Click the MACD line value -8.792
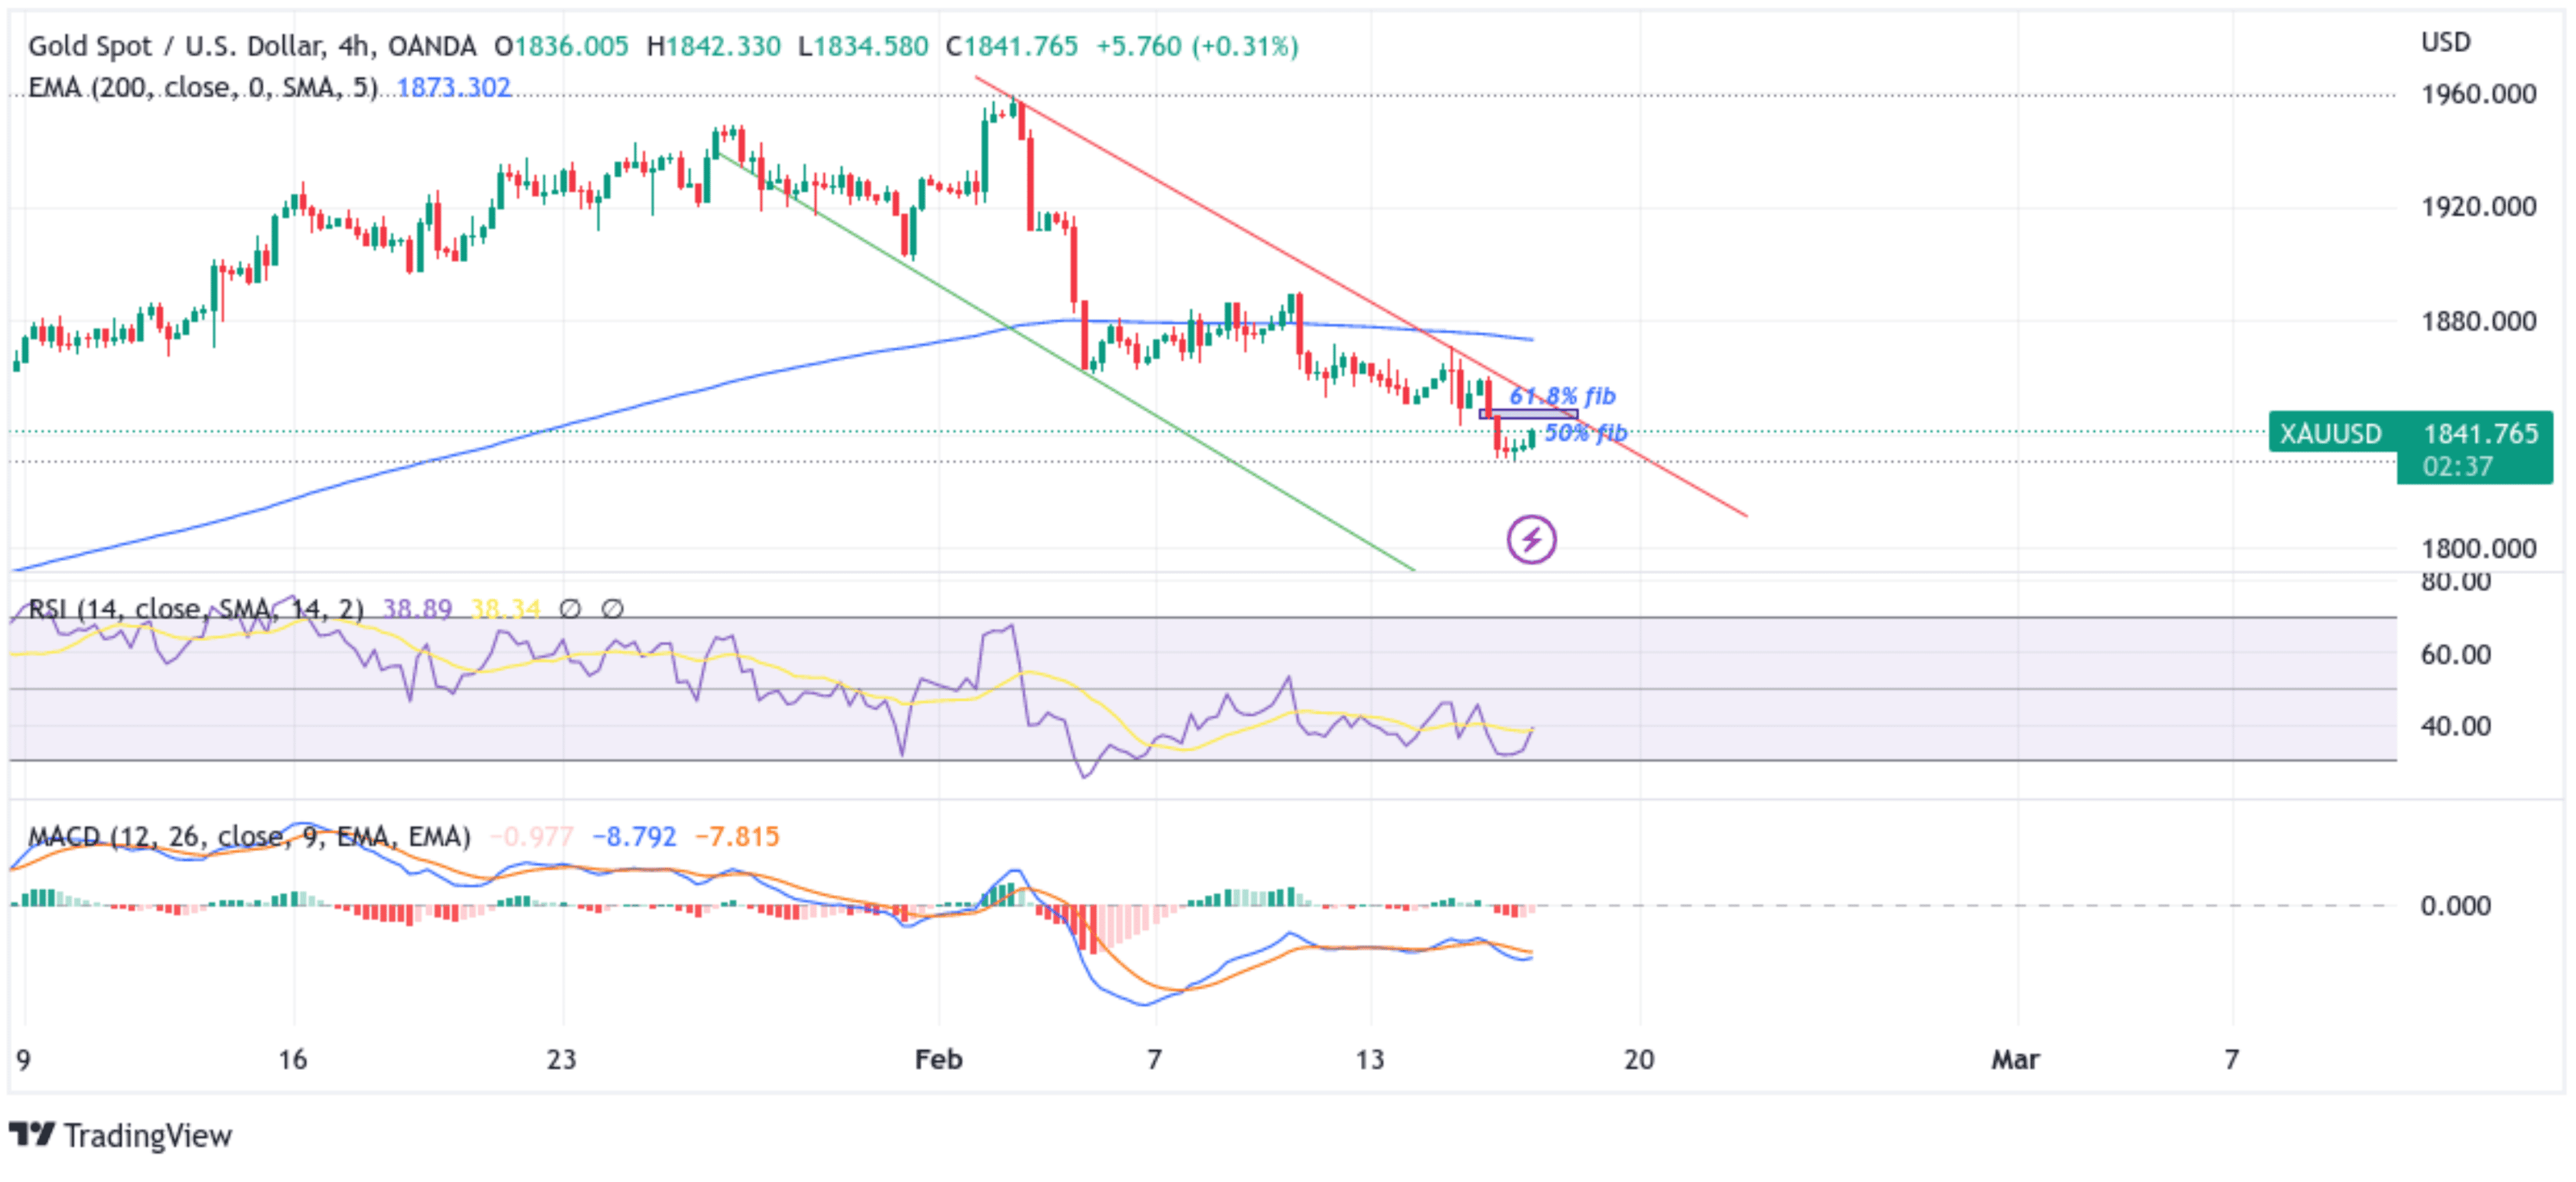2576x1182 pixels. 634,836
